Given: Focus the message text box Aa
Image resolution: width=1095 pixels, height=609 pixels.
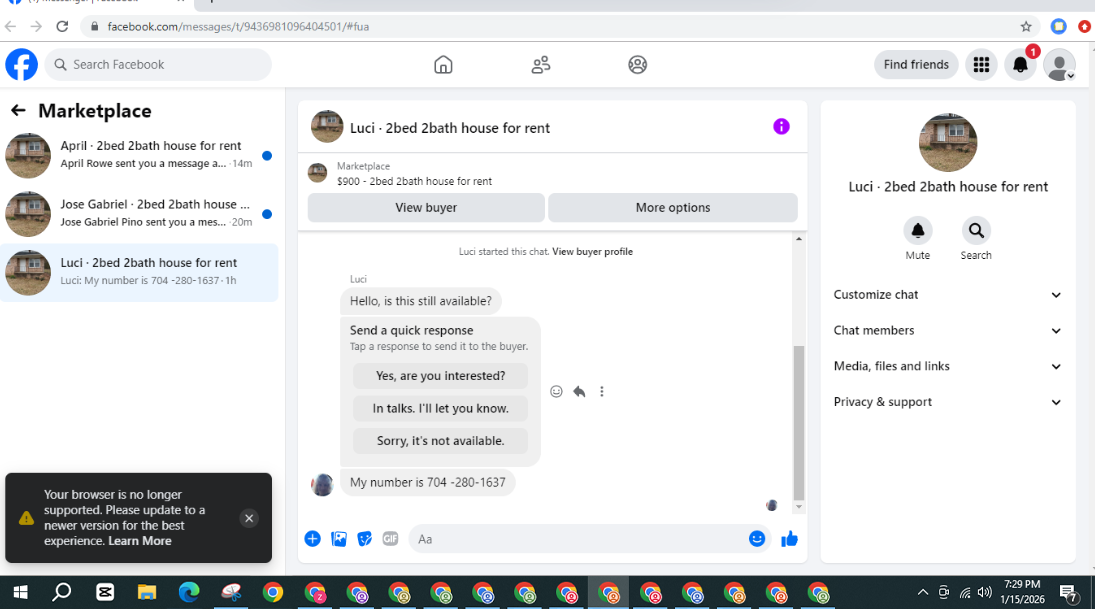Looking at the screenshot, I should [578, 538].
